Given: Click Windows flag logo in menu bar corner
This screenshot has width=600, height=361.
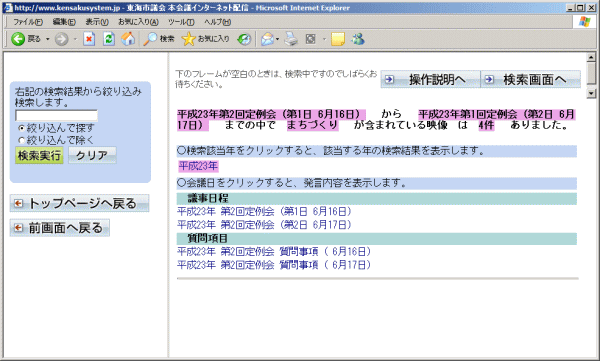Looking at the screenshot, I should point(584,22).
